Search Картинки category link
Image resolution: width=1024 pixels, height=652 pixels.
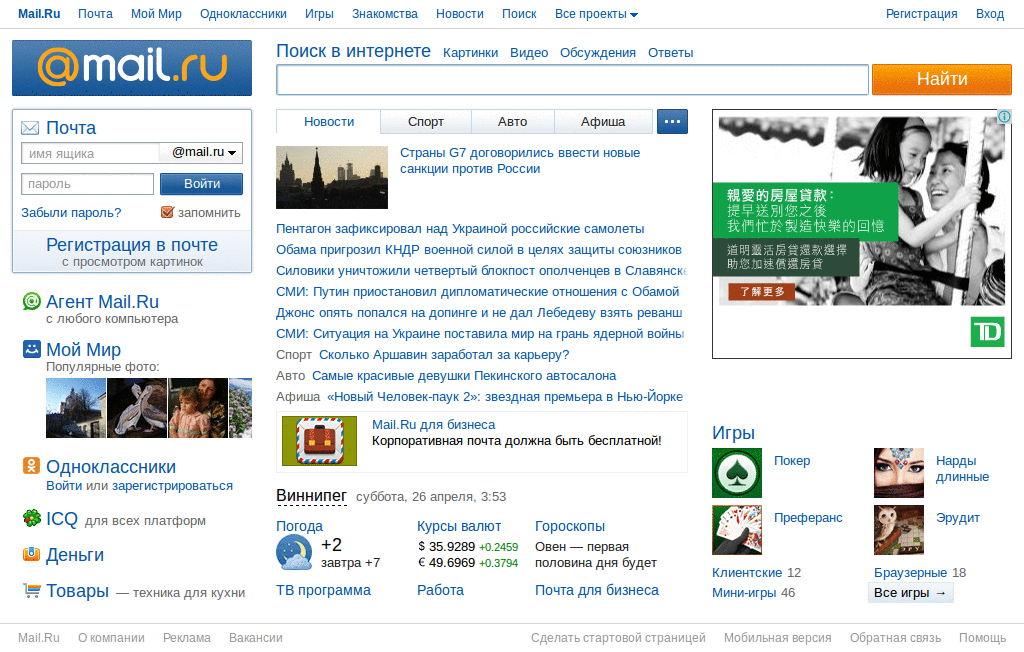pos(470,53)
